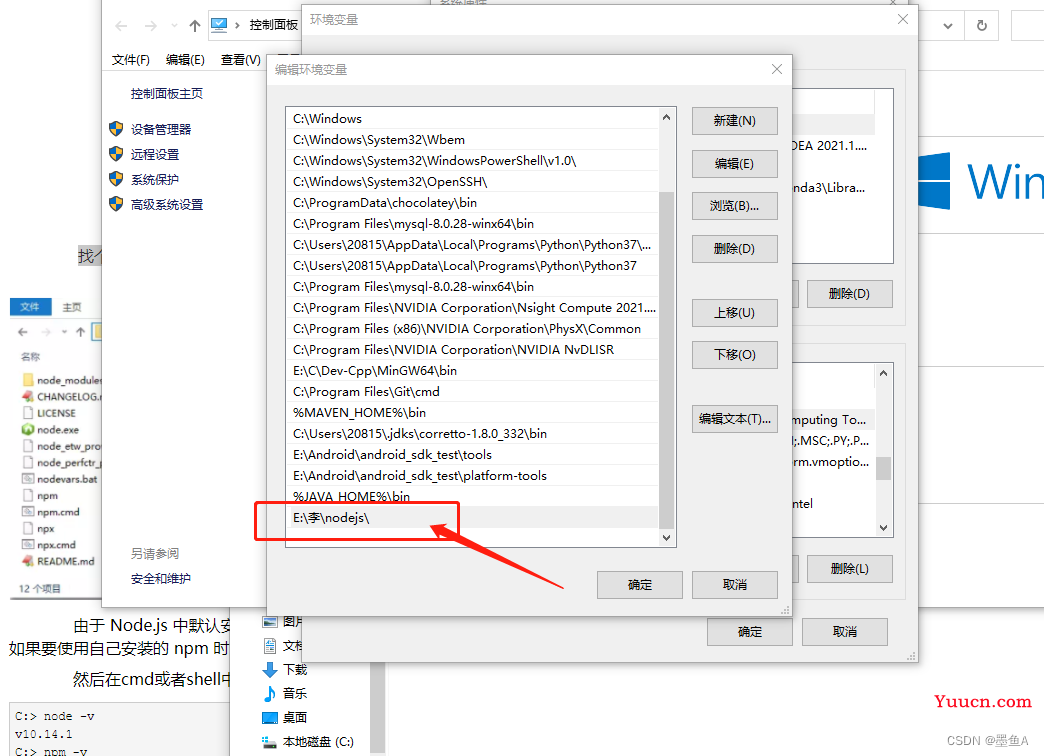Click 删除(L) in the 环境变量 dialog
This screenshot has width=1044, height=756.
(x=850, y=569)
